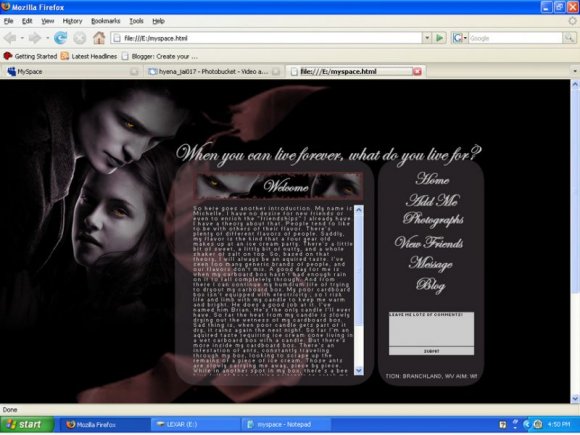Screen dimensions: 580x435
Task: Switch to the Photobucket tab
Action: 213,71
